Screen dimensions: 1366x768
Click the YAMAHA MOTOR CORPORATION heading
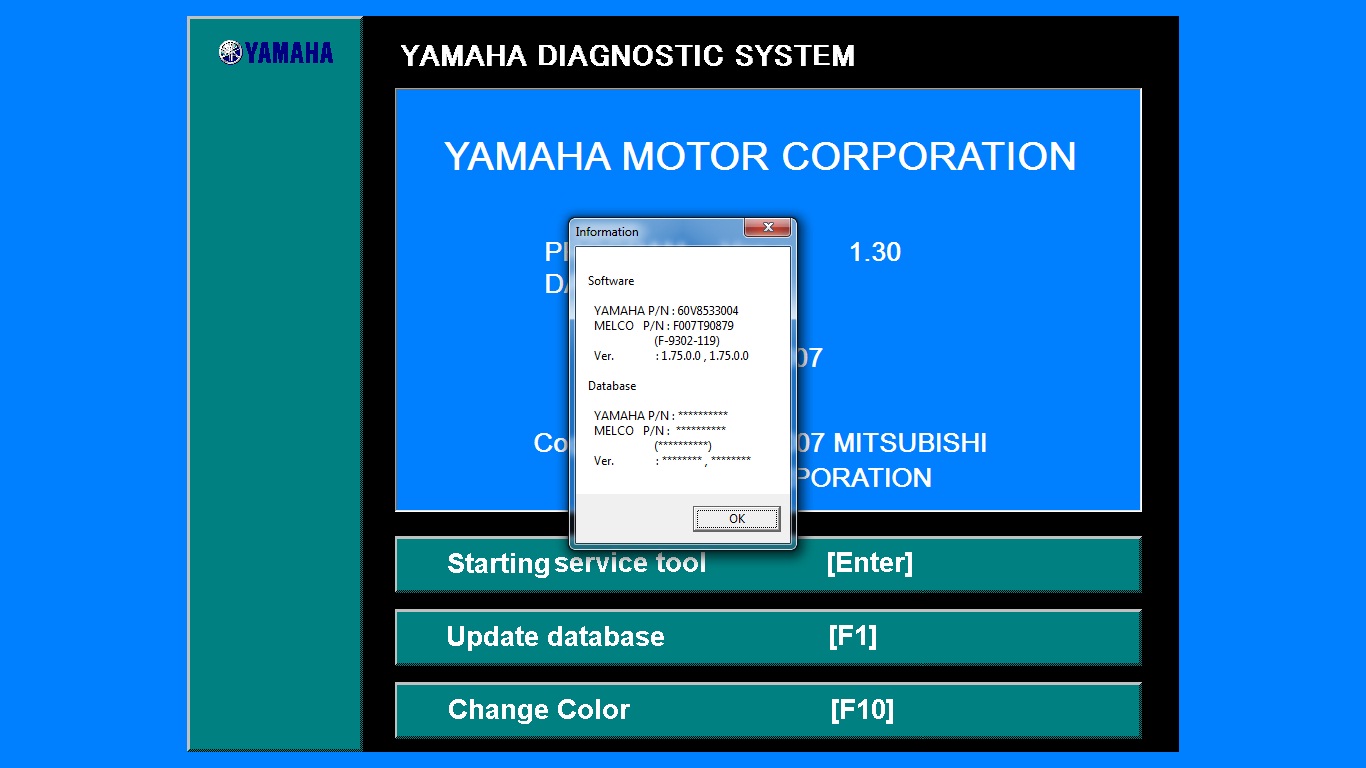tap(760, 157)
